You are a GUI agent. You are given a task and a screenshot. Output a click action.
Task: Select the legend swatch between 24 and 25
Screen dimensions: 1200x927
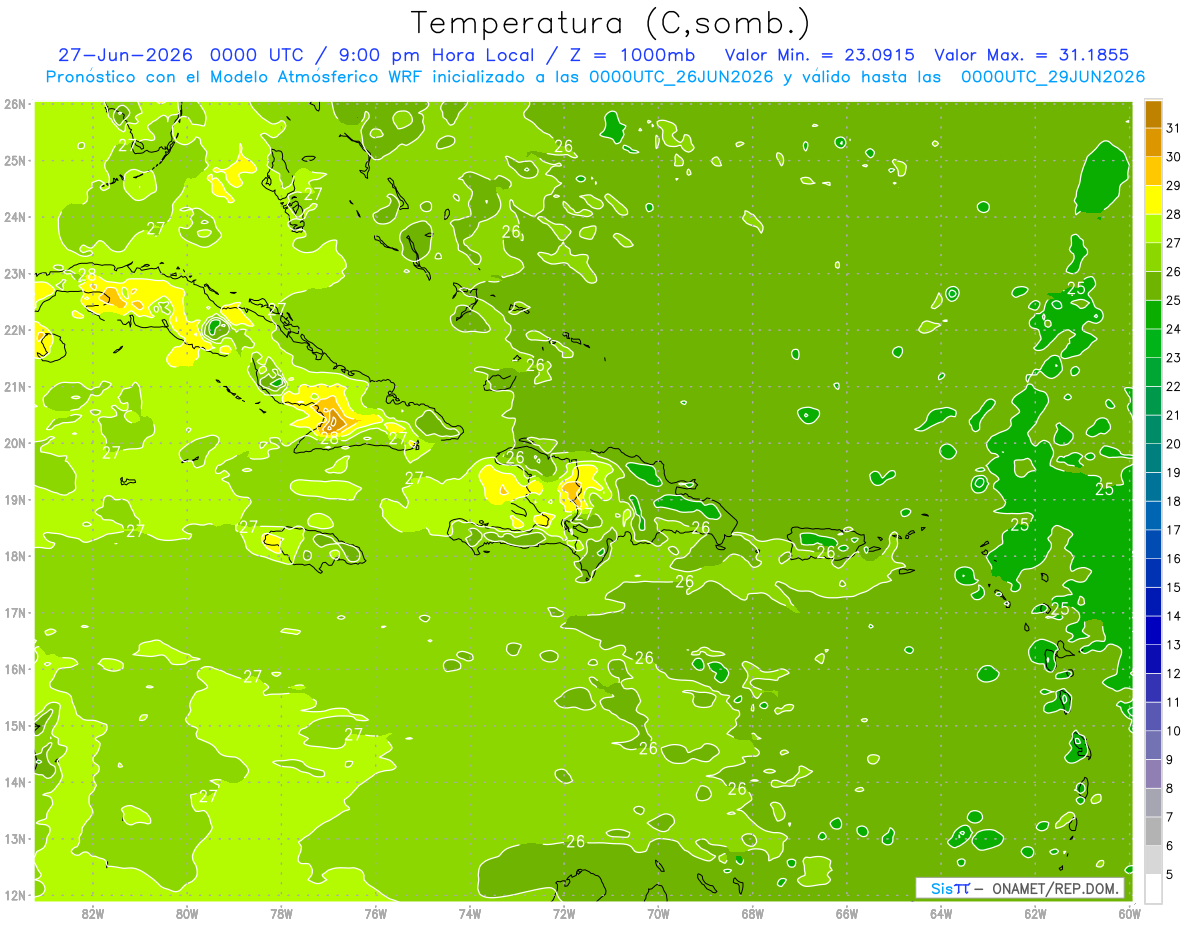click(x=1152, y=315)
